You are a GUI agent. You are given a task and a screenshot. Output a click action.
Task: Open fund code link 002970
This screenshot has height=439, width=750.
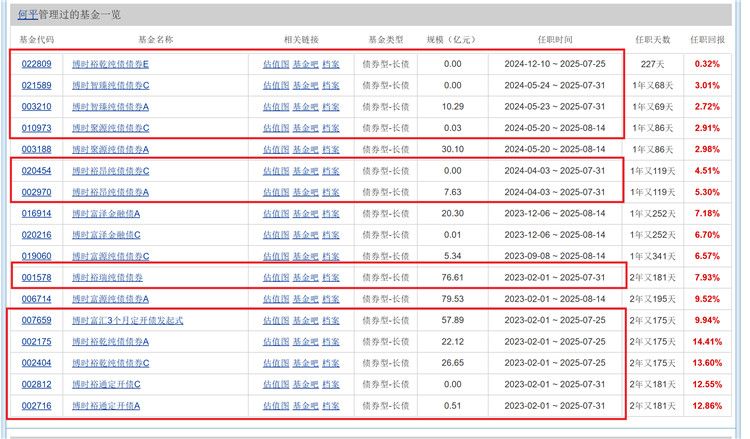[x=36, y=192]
